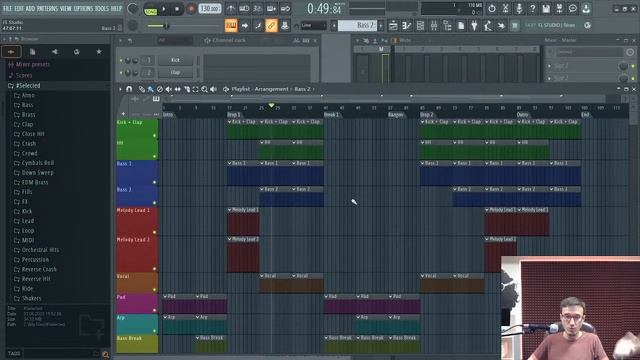Click the main volume slider handle
The height and width of the screenshot is (360, 640).
(x=166, y=26)
